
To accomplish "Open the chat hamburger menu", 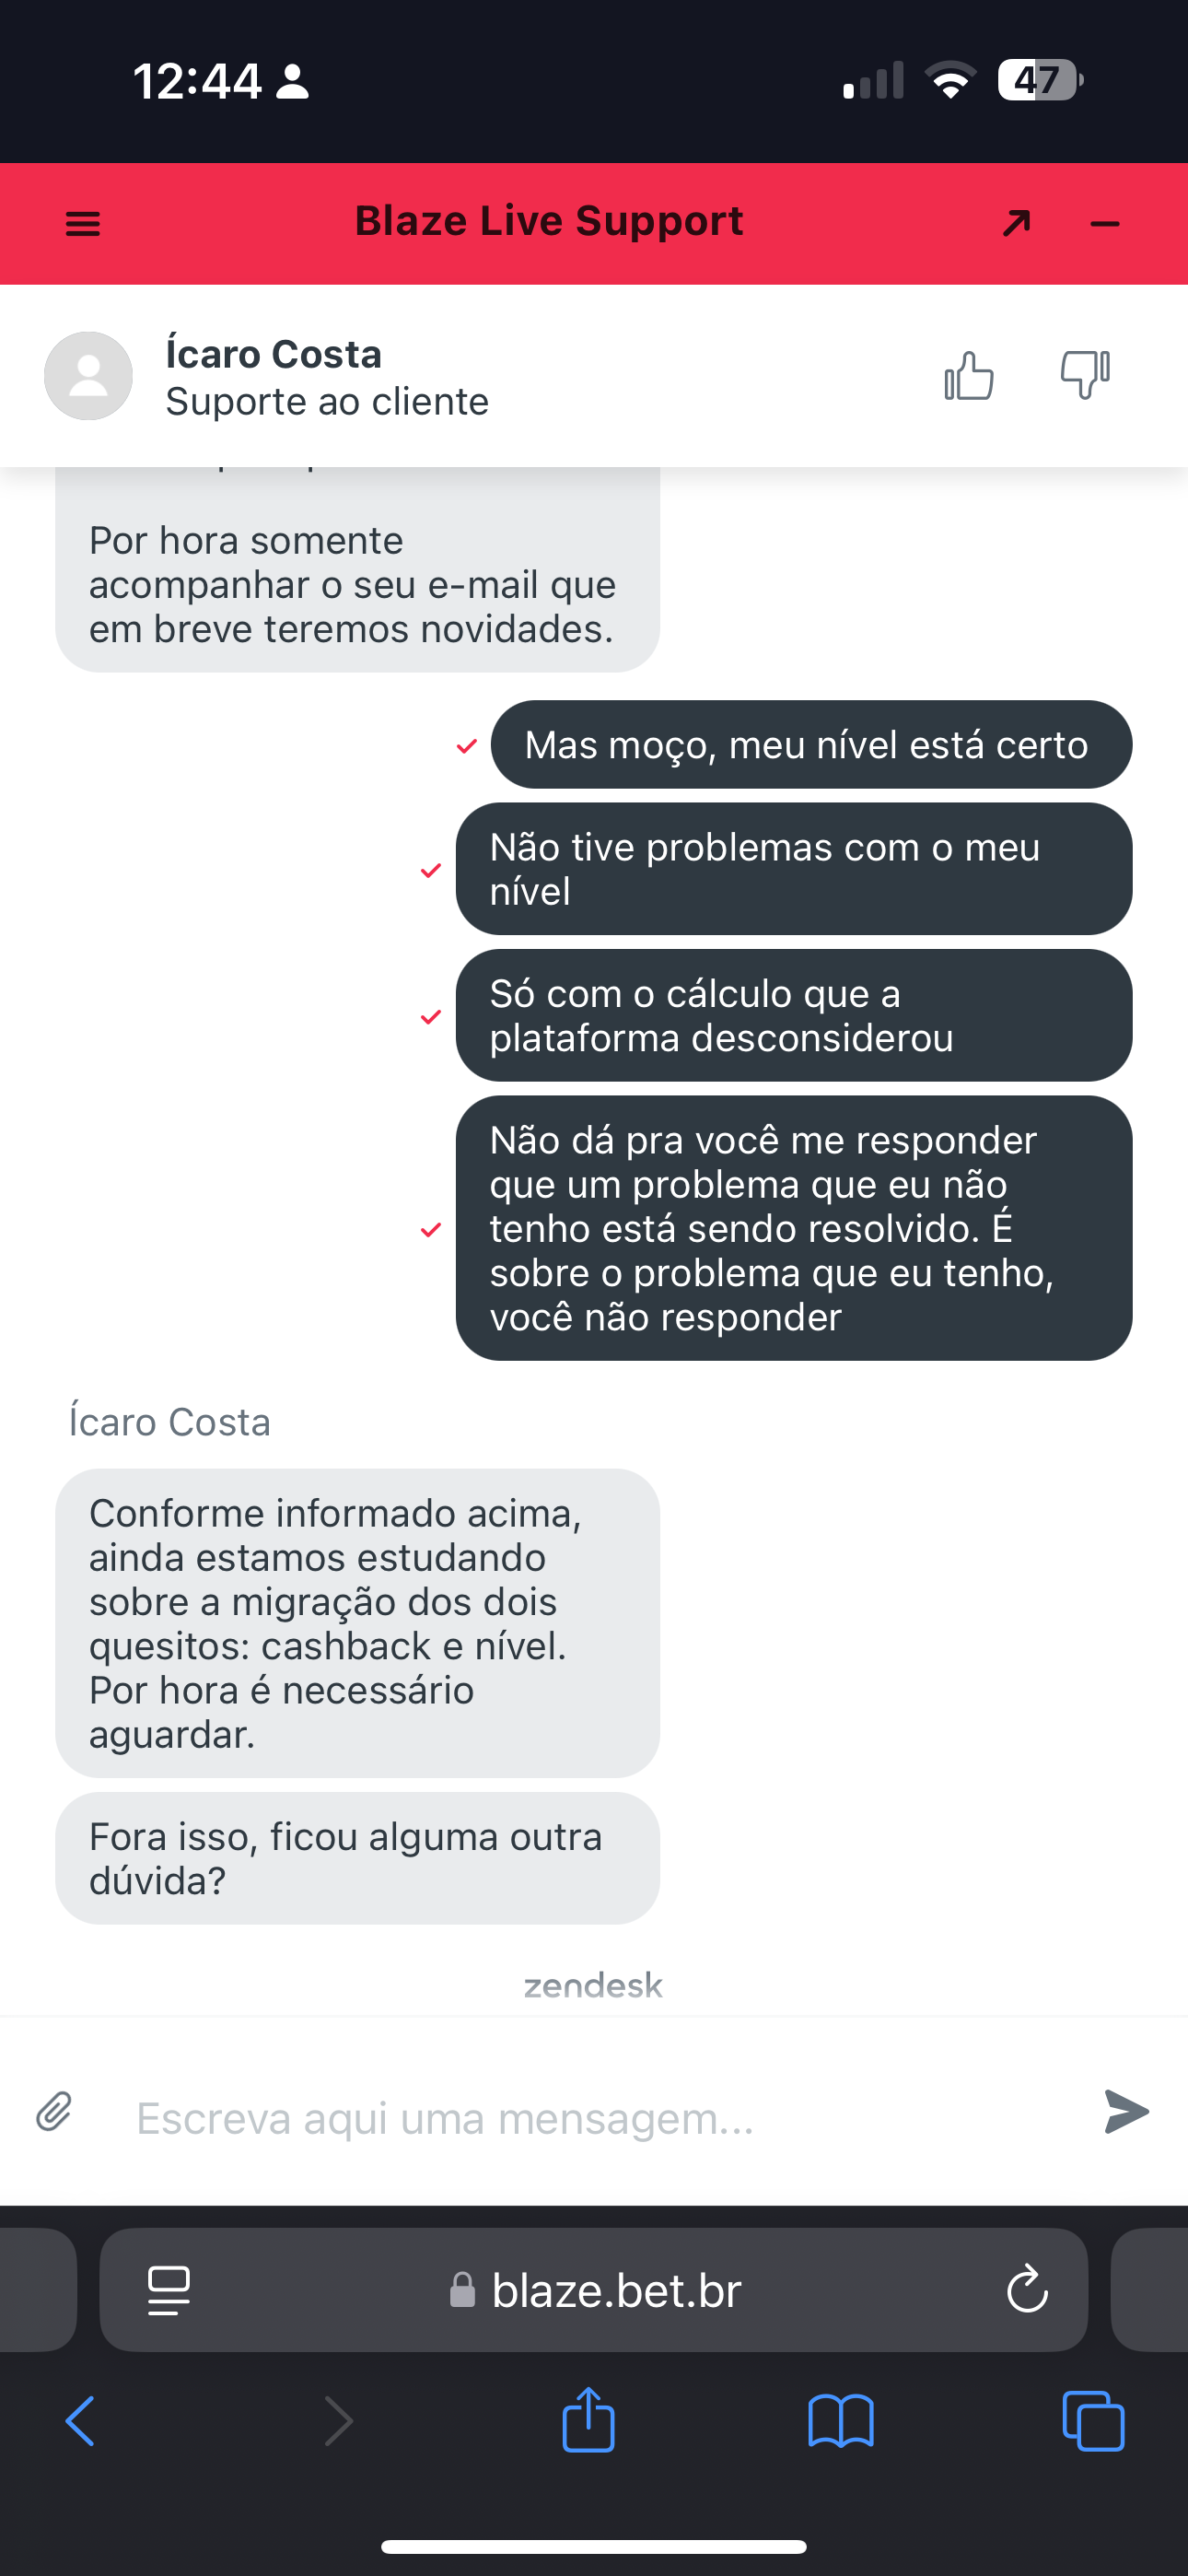I will (82, 224).
